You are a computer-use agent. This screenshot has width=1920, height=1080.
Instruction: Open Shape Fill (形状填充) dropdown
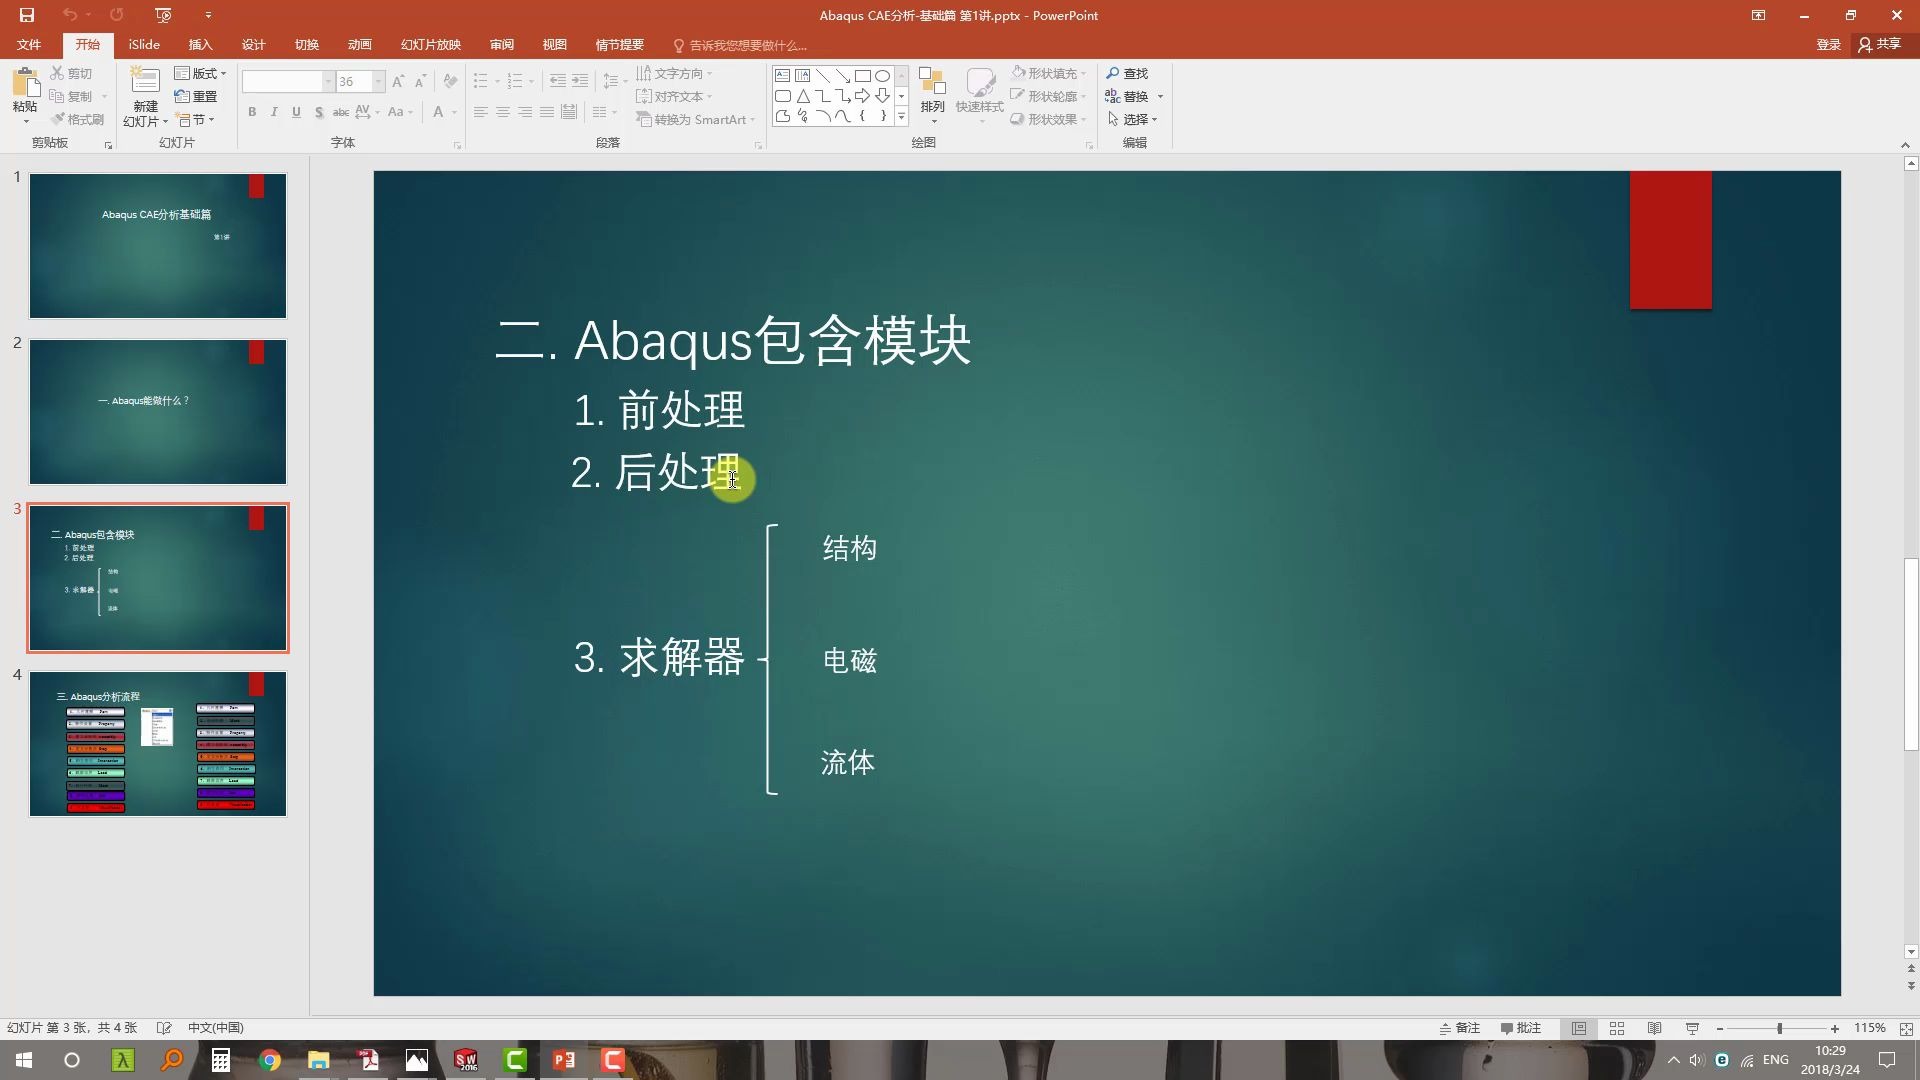tap(1048, 73)
